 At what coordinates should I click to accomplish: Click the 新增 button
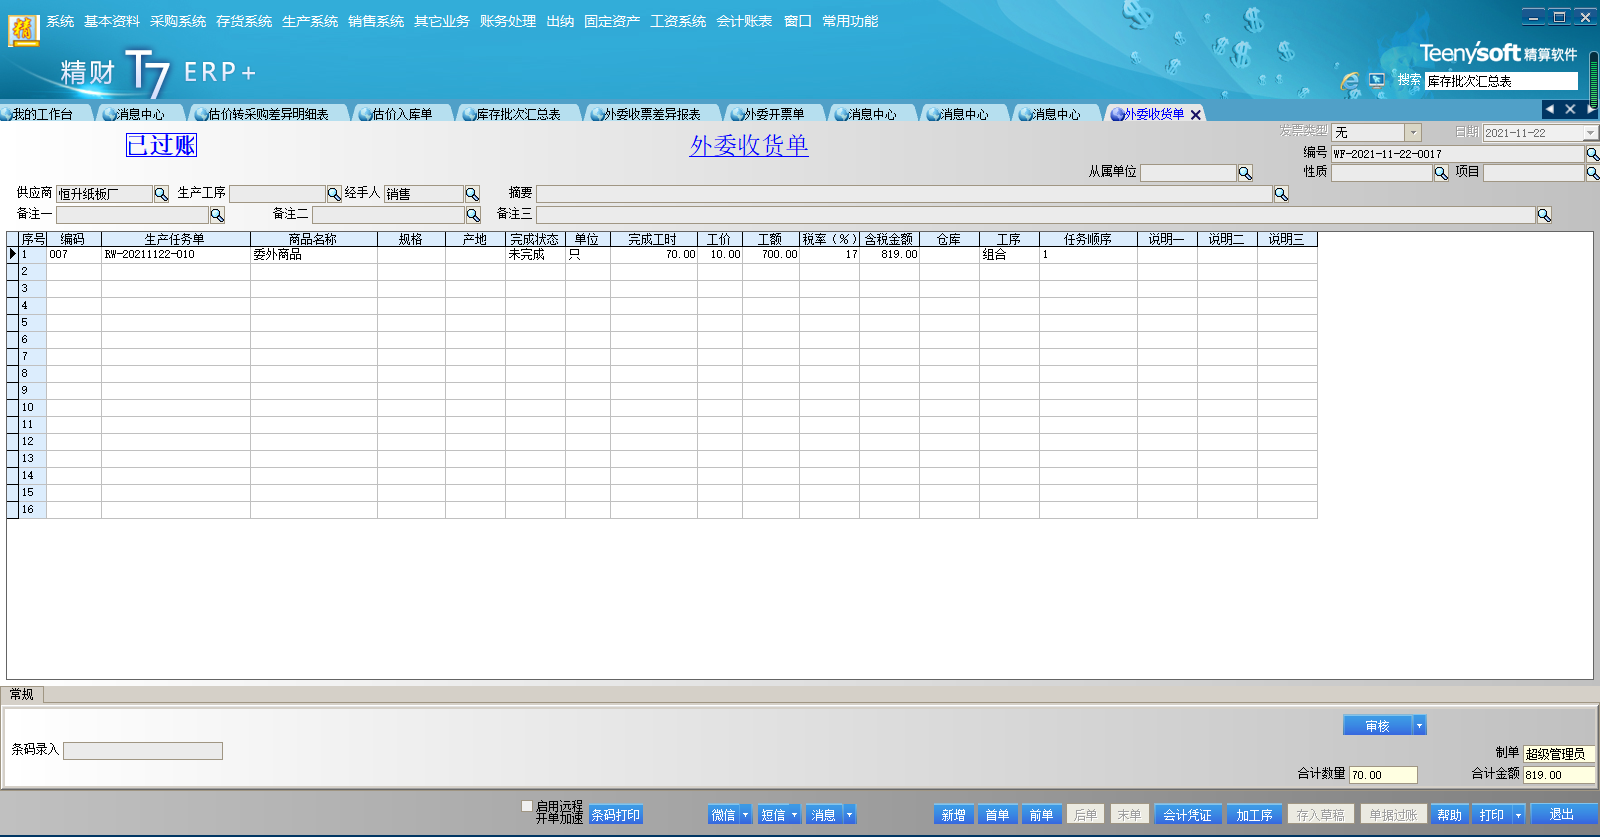[953, 815]
